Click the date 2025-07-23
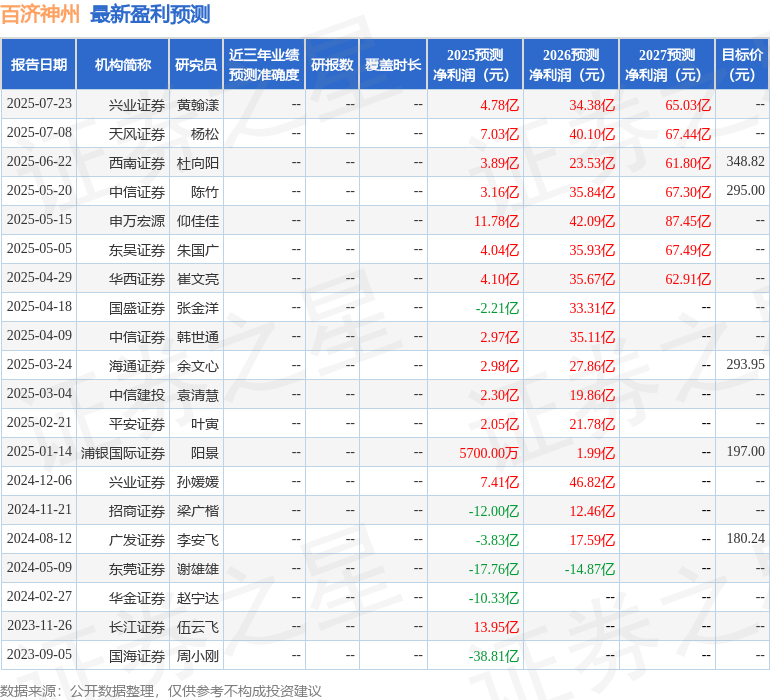The image size is (770, 700). 39,104
